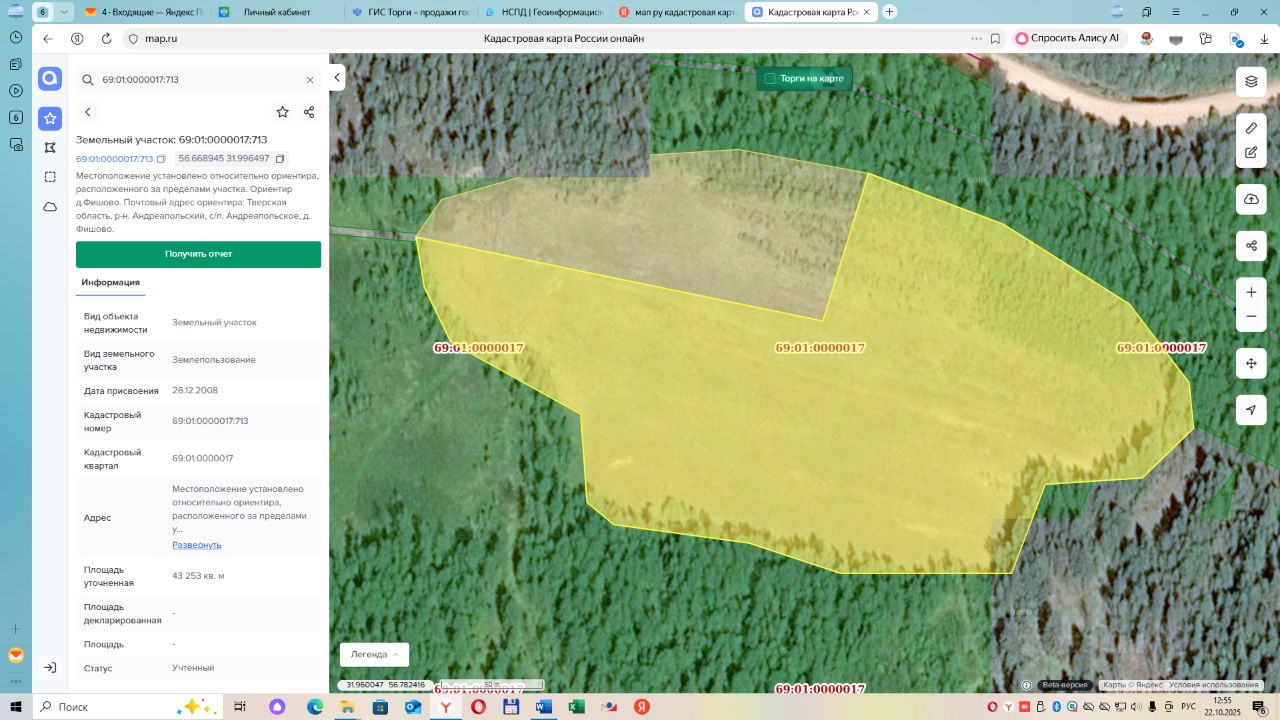Activate the draw/edit tool on map
Screen dimensions: 1280x720
pyautogui.click(x=1251, y=153)
